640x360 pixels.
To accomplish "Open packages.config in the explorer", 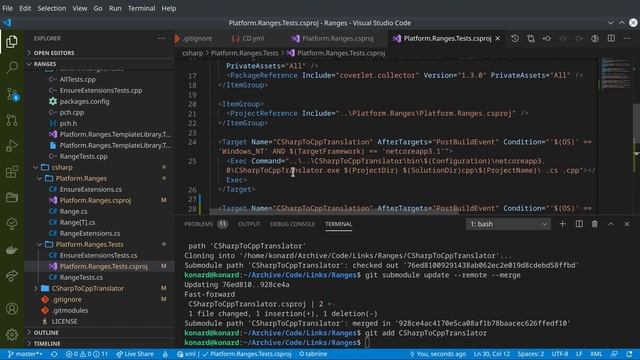I will [x=84, y=101].
